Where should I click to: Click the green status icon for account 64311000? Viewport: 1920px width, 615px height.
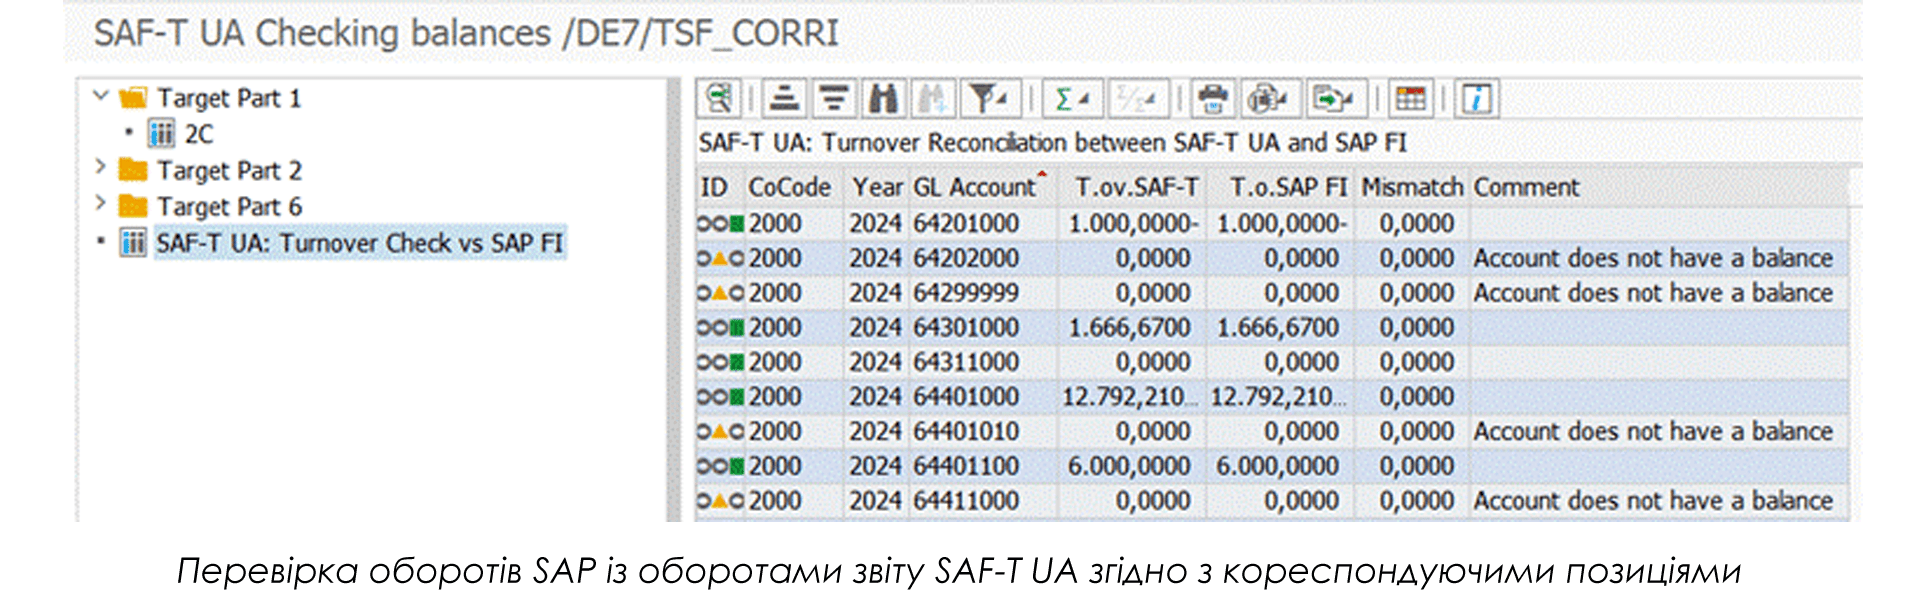point(737,362)
